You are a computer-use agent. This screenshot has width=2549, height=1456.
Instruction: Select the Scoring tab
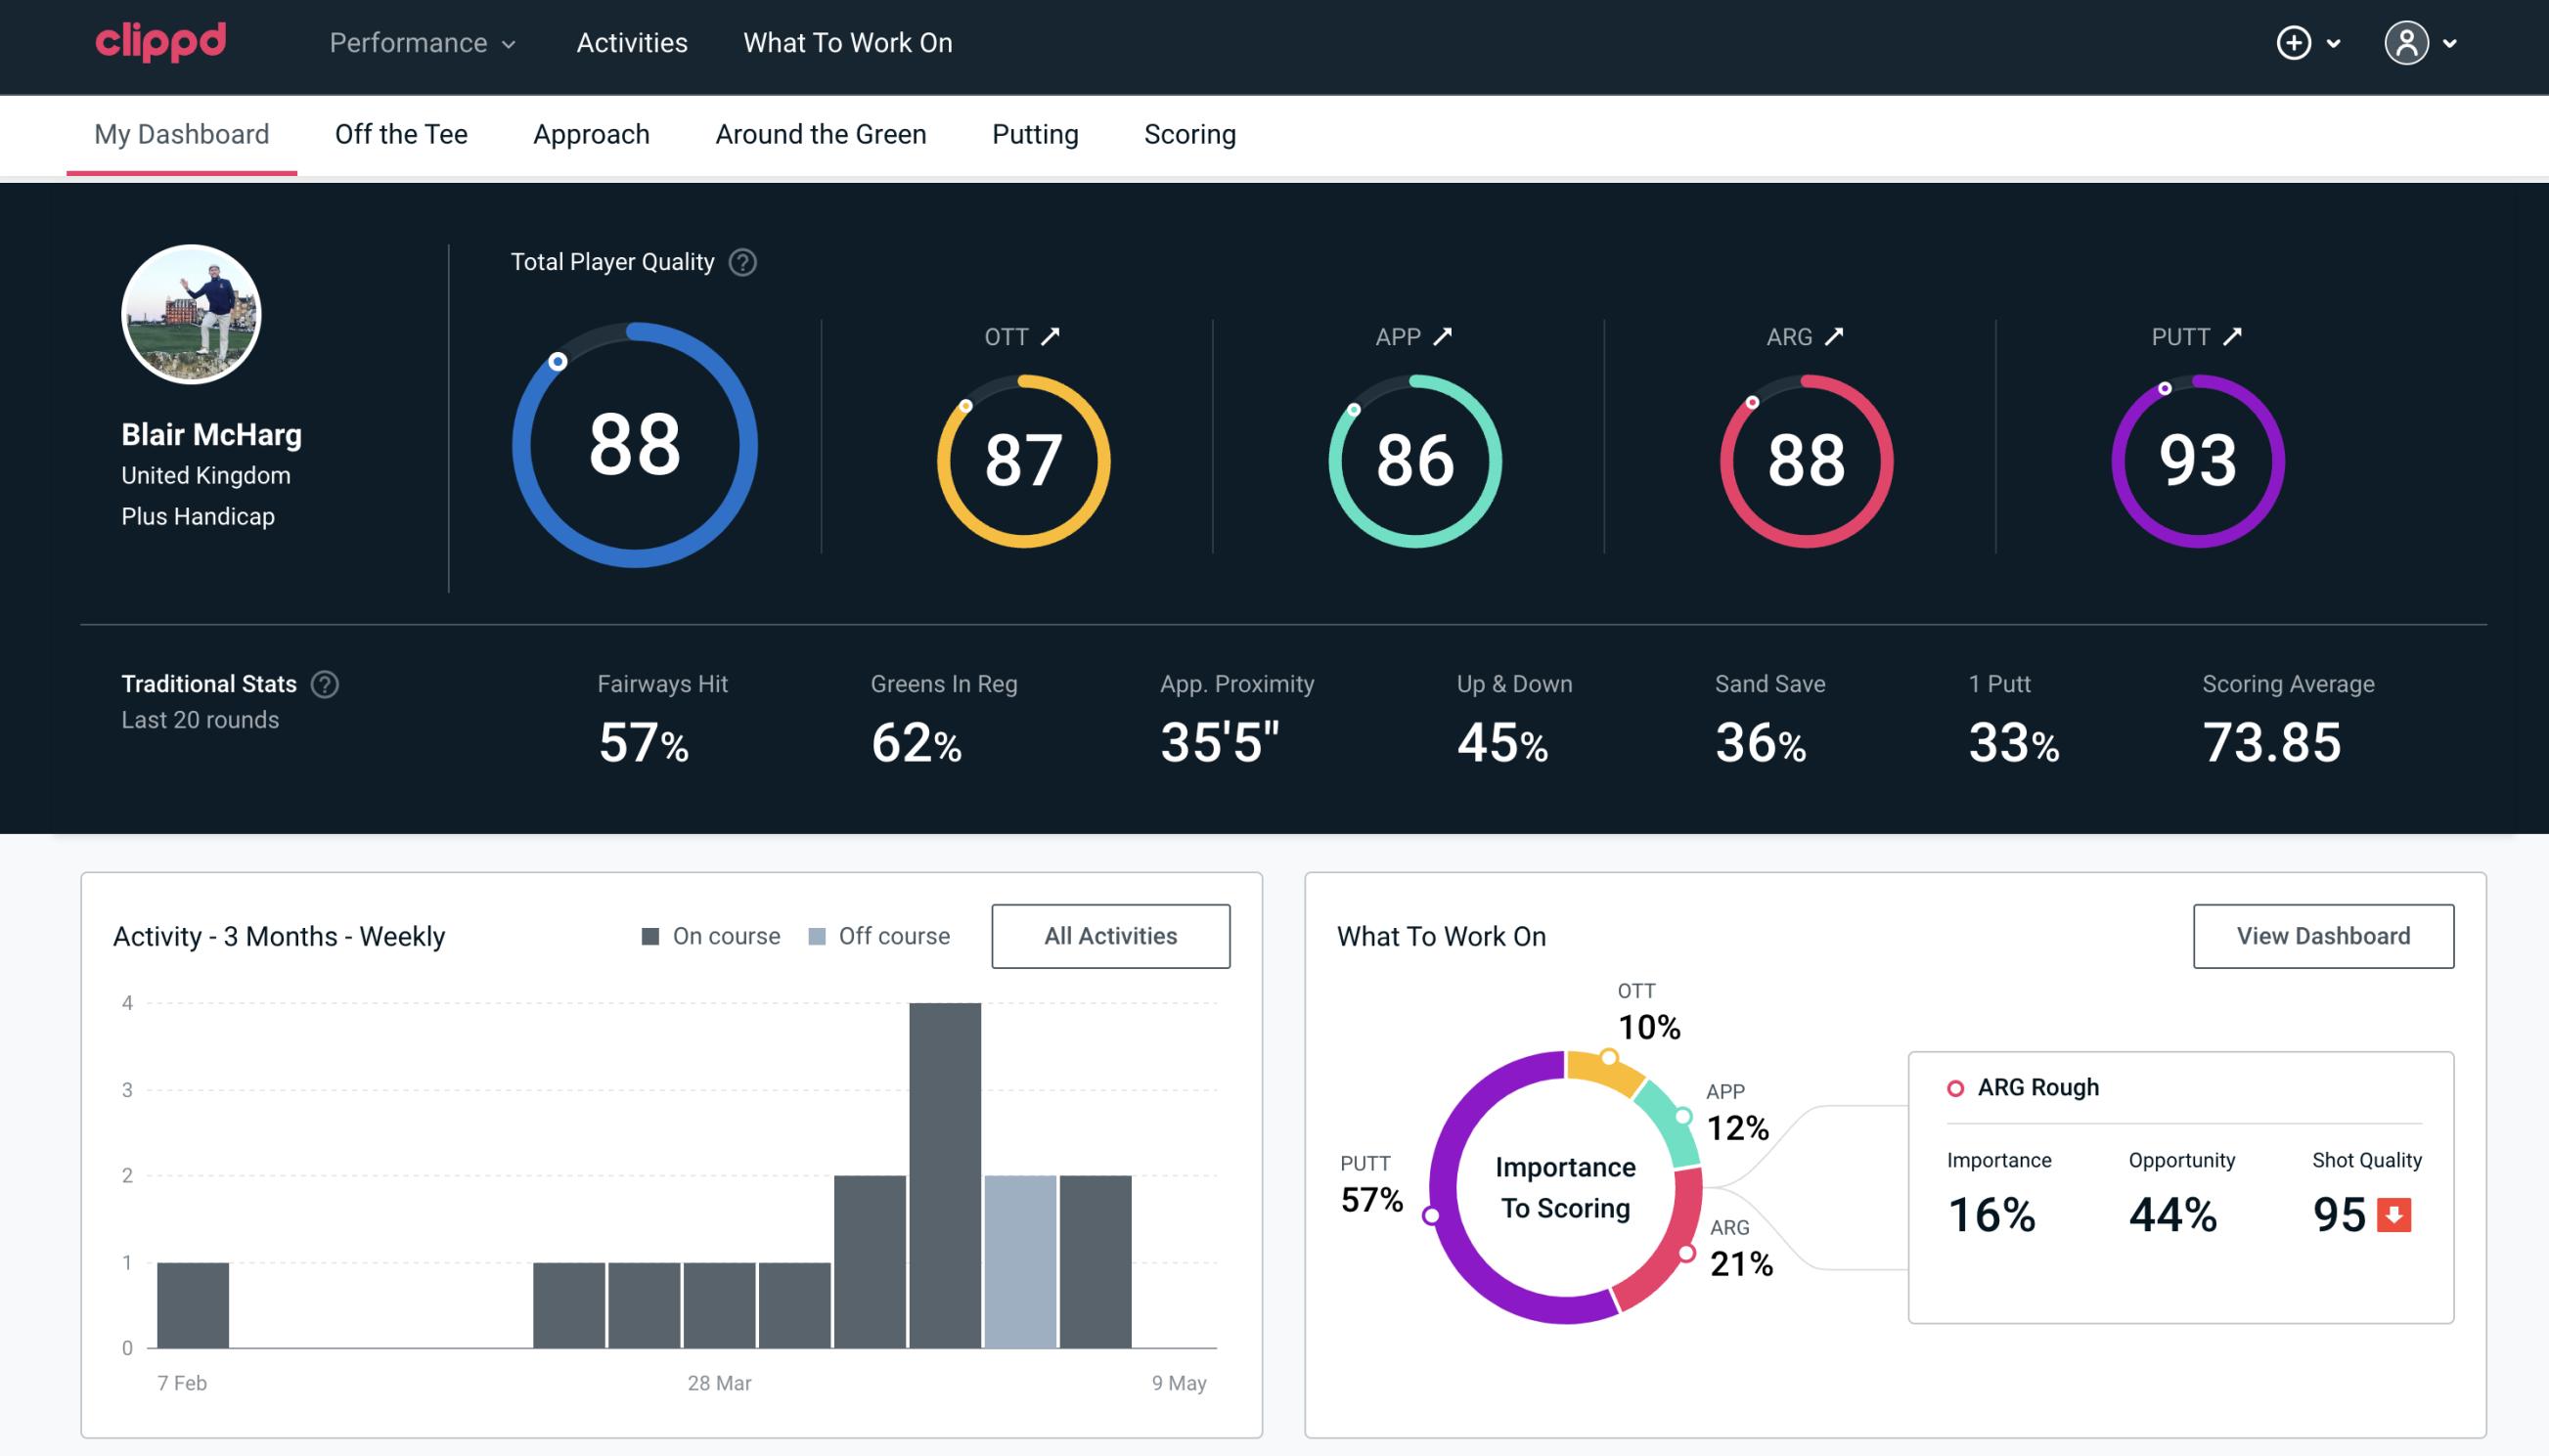click(x=1190, y=133)
